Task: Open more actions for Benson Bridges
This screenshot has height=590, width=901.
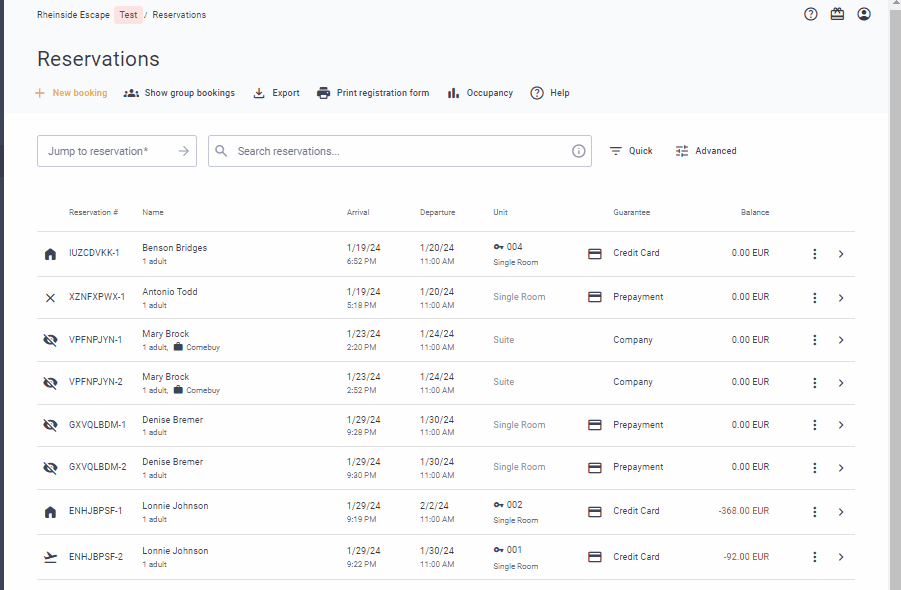Action: 814,254
